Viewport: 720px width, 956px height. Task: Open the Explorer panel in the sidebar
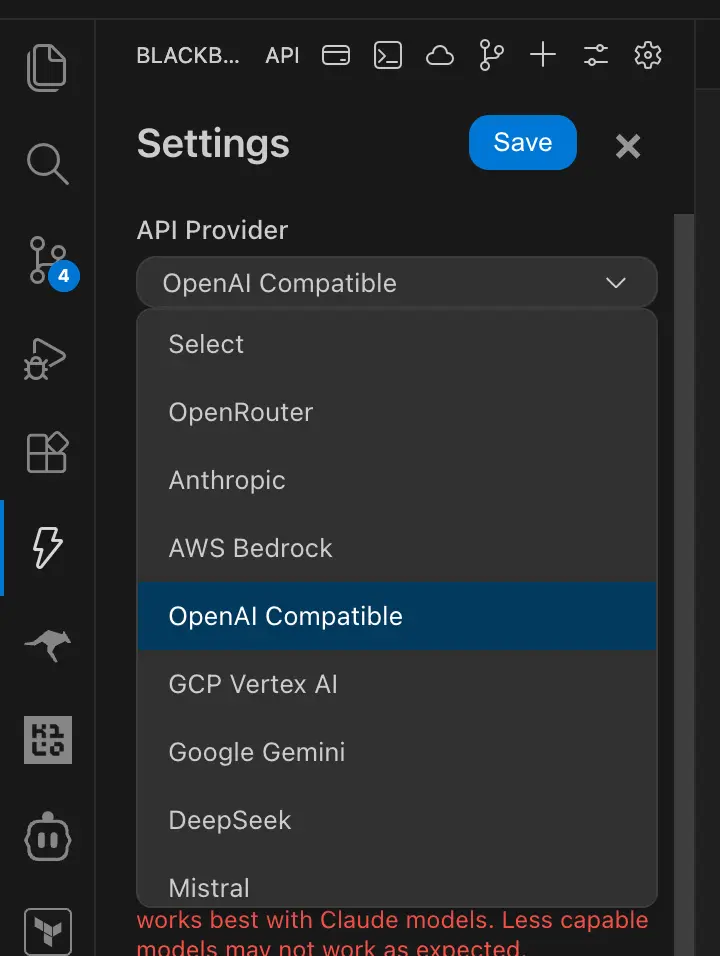point(47,67)
